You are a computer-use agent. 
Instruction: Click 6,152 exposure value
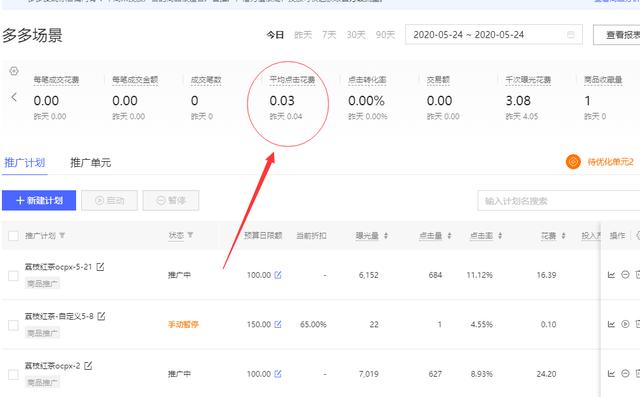pos(369,275)
